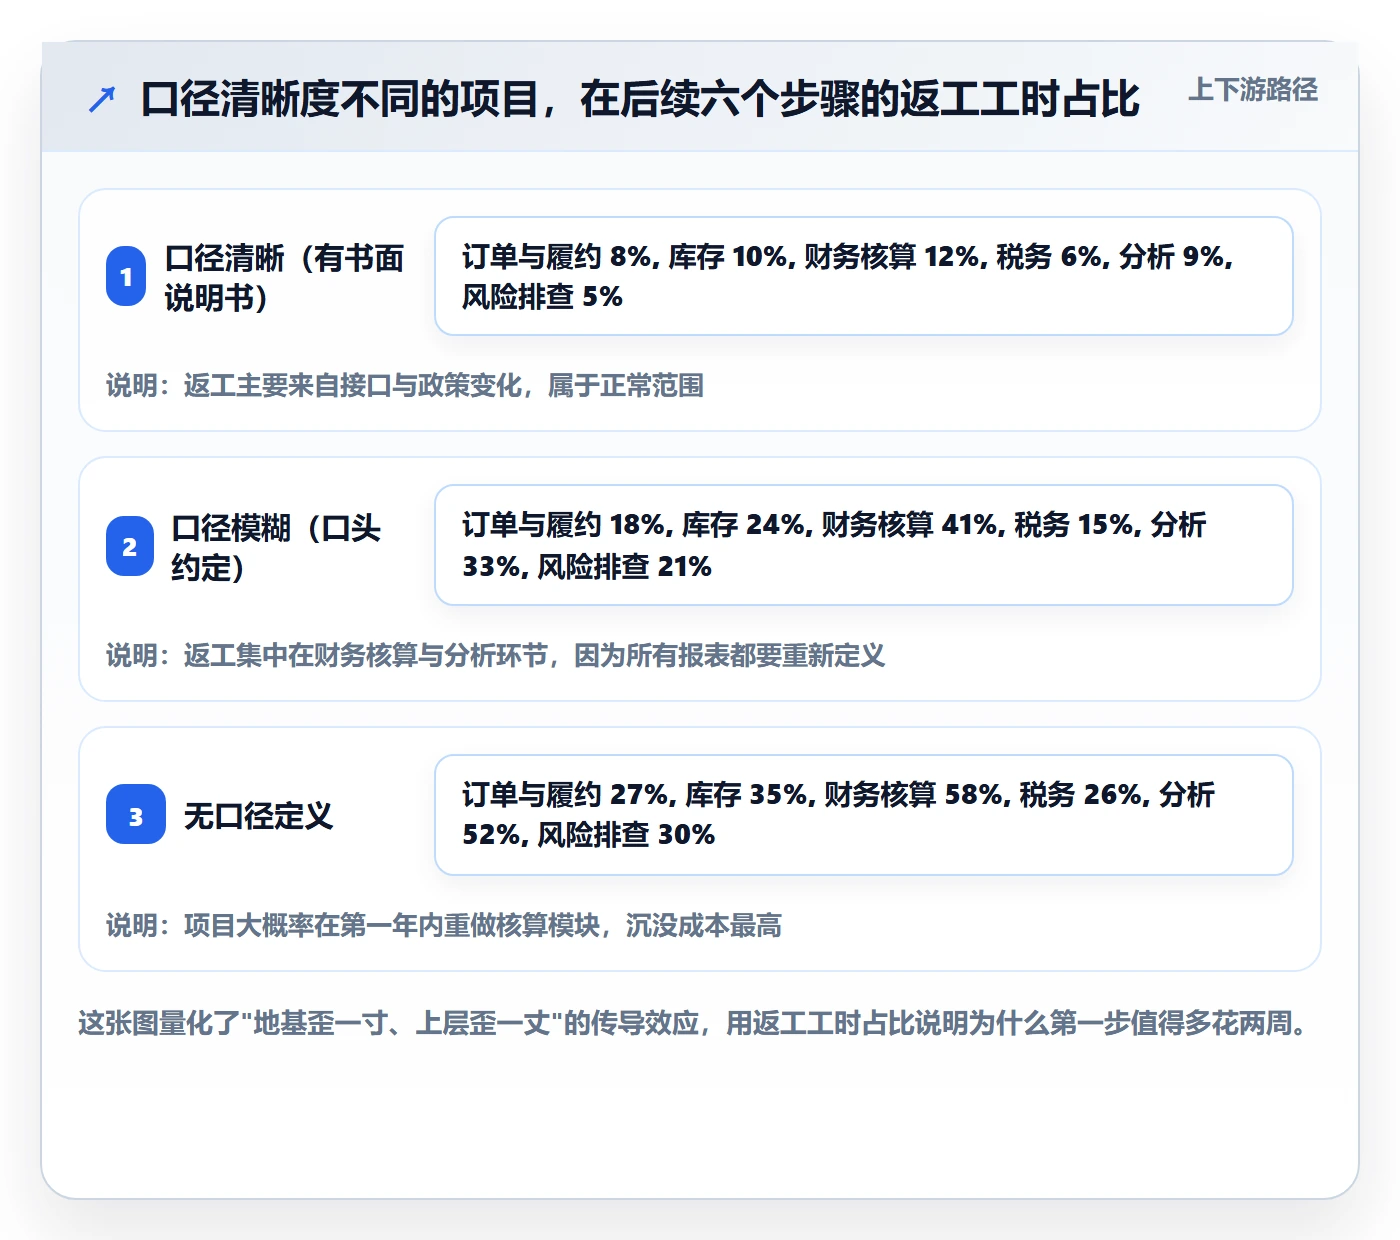Select the number 3 badge
The height and width of the screenshot is (1240, 1400).
coord(136,814)
